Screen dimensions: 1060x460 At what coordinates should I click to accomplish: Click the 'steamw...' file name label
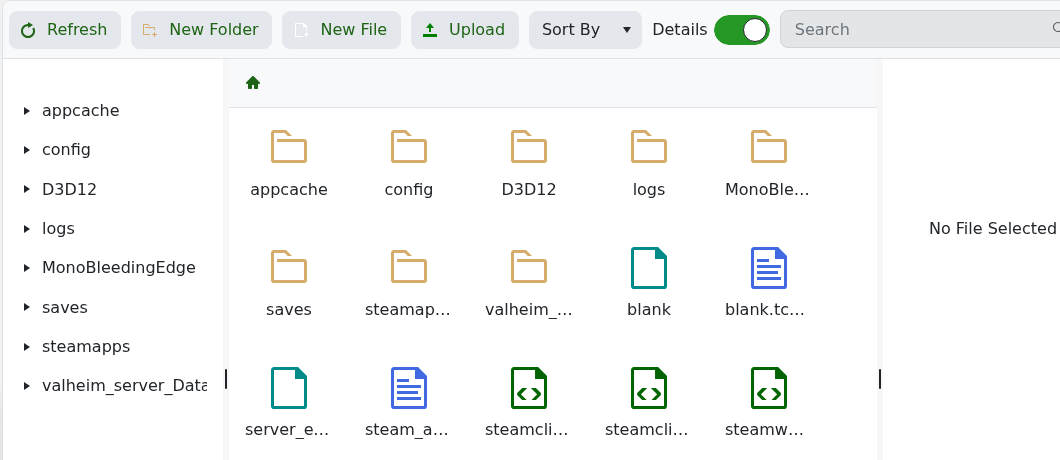pyautogui.click(x=765, y=430)
